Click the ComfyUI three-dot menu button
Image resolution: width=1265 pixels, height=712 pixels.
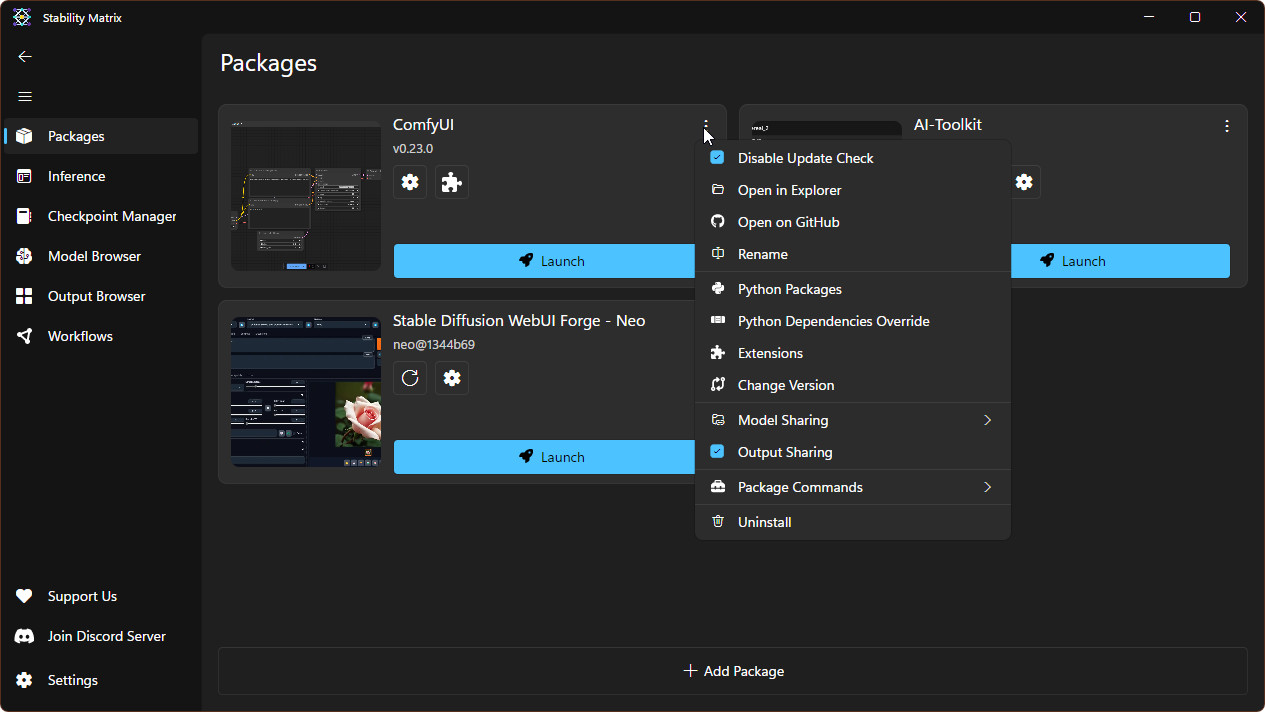coord(706,126)
